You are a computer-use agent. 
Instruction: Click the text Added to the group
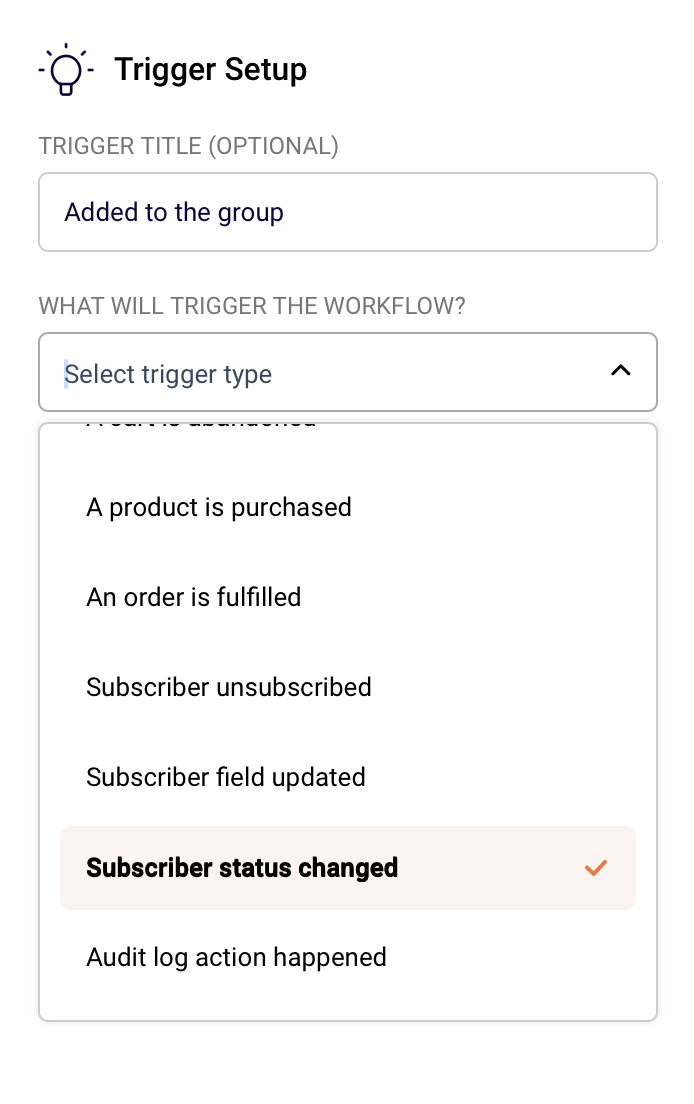[x=173, y=212]
